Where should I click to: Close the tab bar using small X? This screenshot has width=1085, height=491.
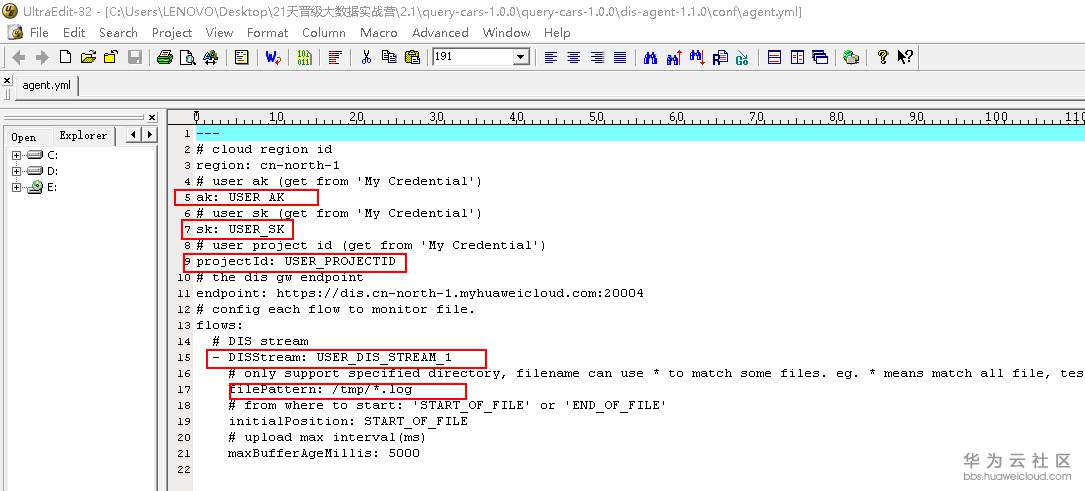tap(7, 81)
